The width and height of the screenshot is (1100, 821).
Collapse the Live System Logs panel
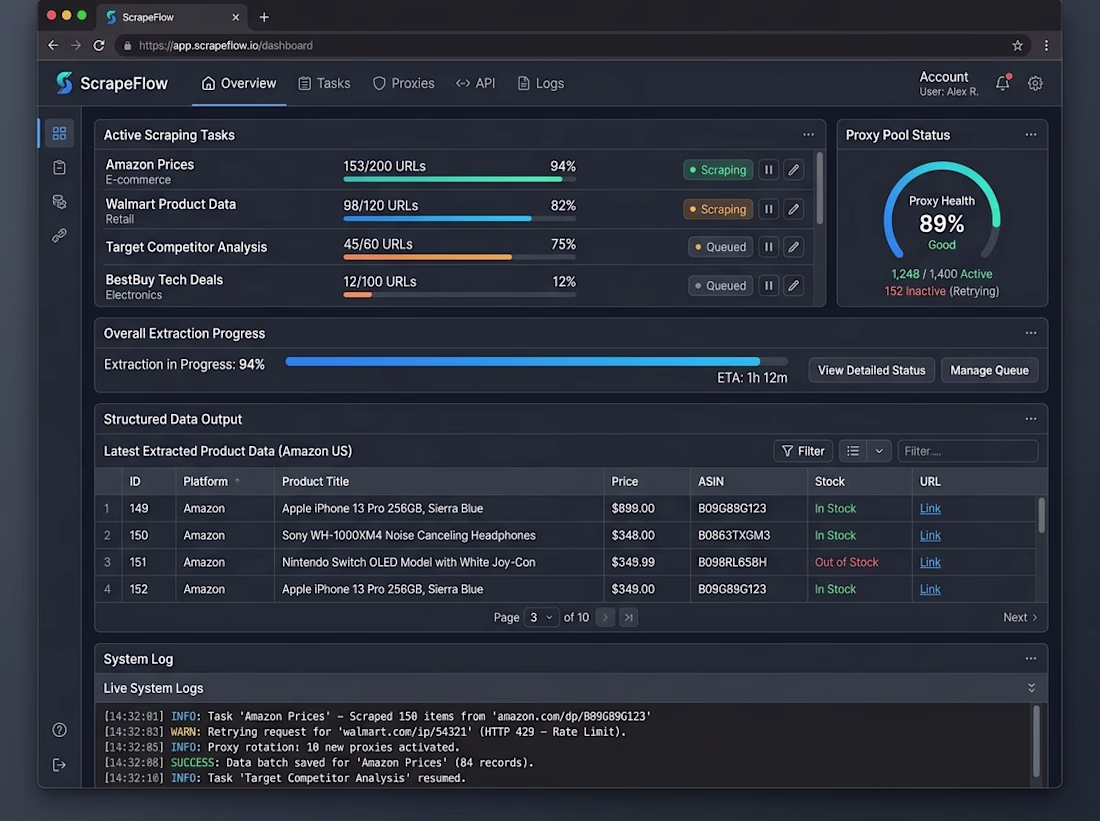click(1031, 688)
